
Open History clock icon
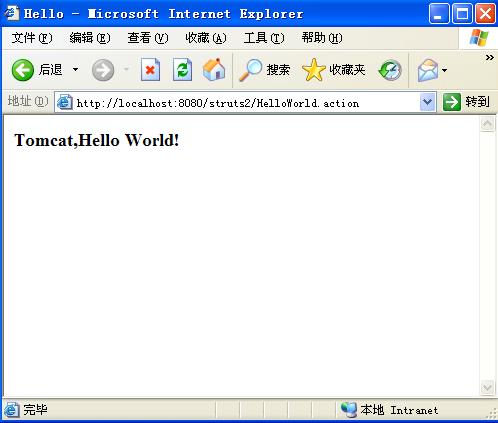(390, 70)
